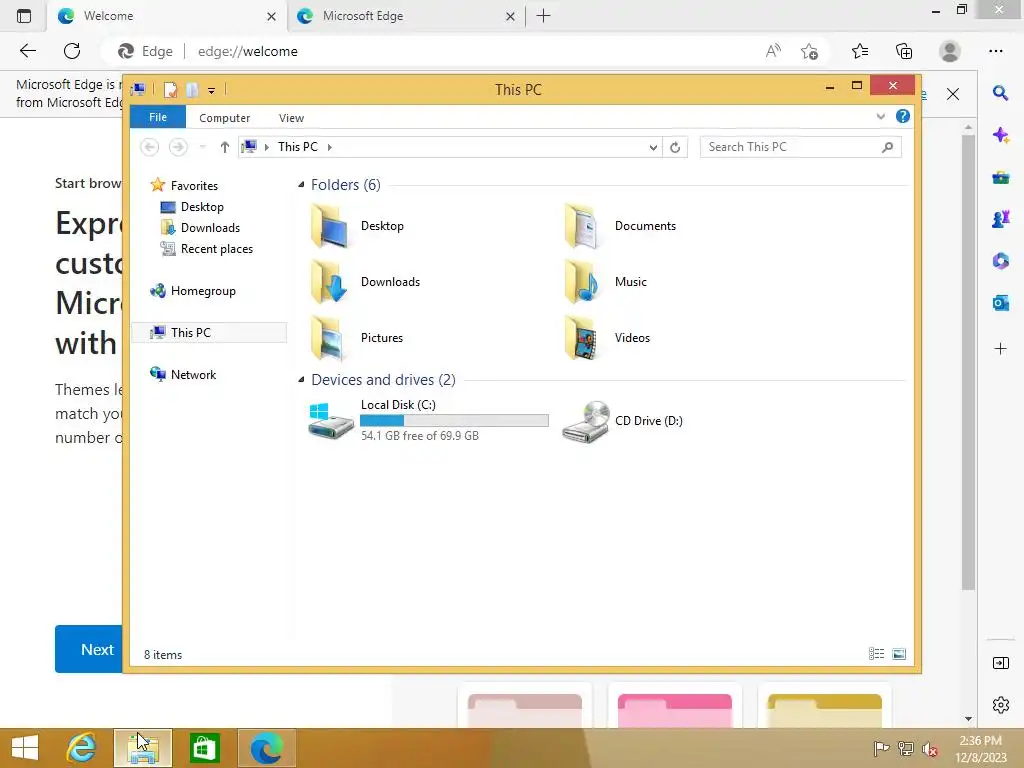
Task: Open the Desktop folder in This PC
Action: tap(357, 226)
